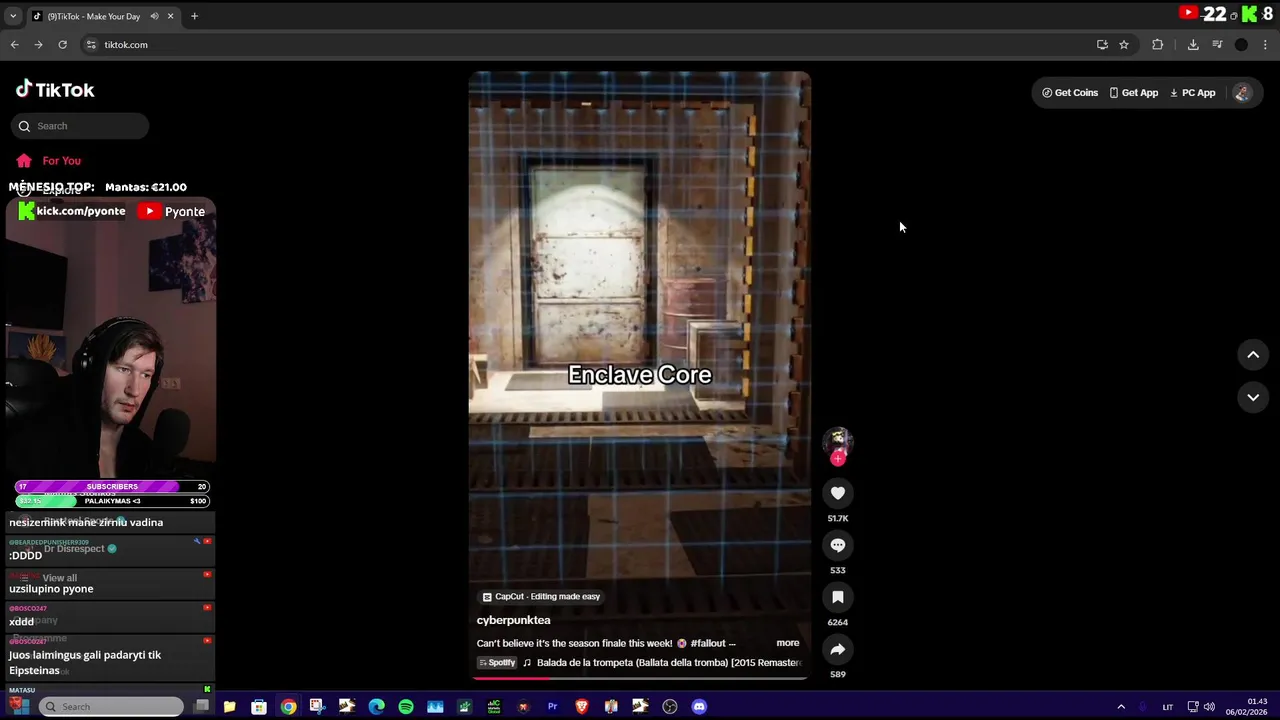This screenshot has height=720, width=1280.
Task: Mute the TikTok tab audio icon
Action: (155, 16)
